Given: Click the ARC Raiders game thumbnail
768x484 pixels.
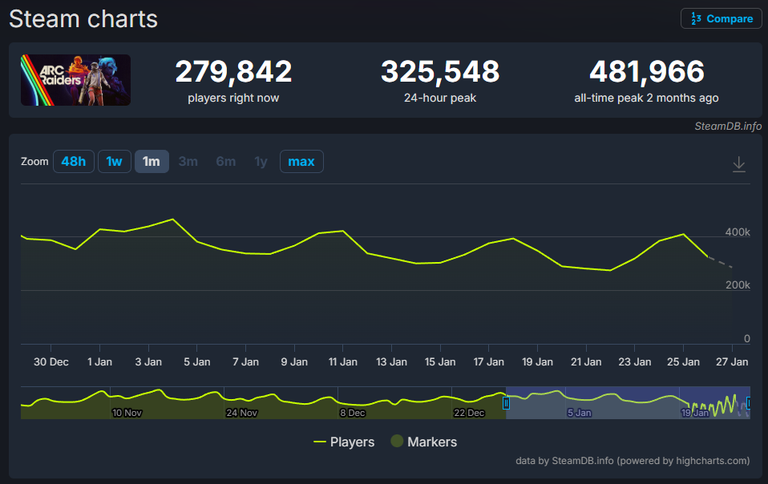Looking at the screenshot, I should coord(76,80).
